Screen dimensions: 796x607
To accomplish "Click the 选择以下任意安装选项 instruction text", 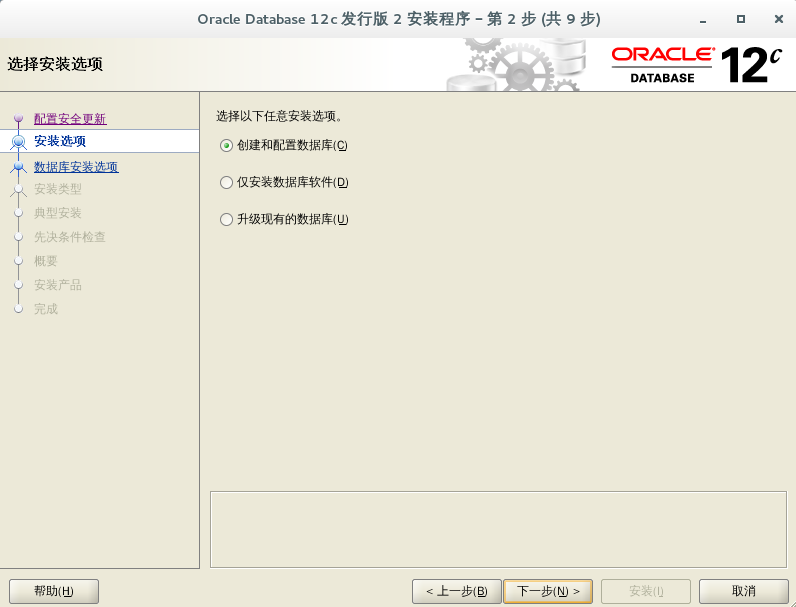I will (x=280, y=116).
